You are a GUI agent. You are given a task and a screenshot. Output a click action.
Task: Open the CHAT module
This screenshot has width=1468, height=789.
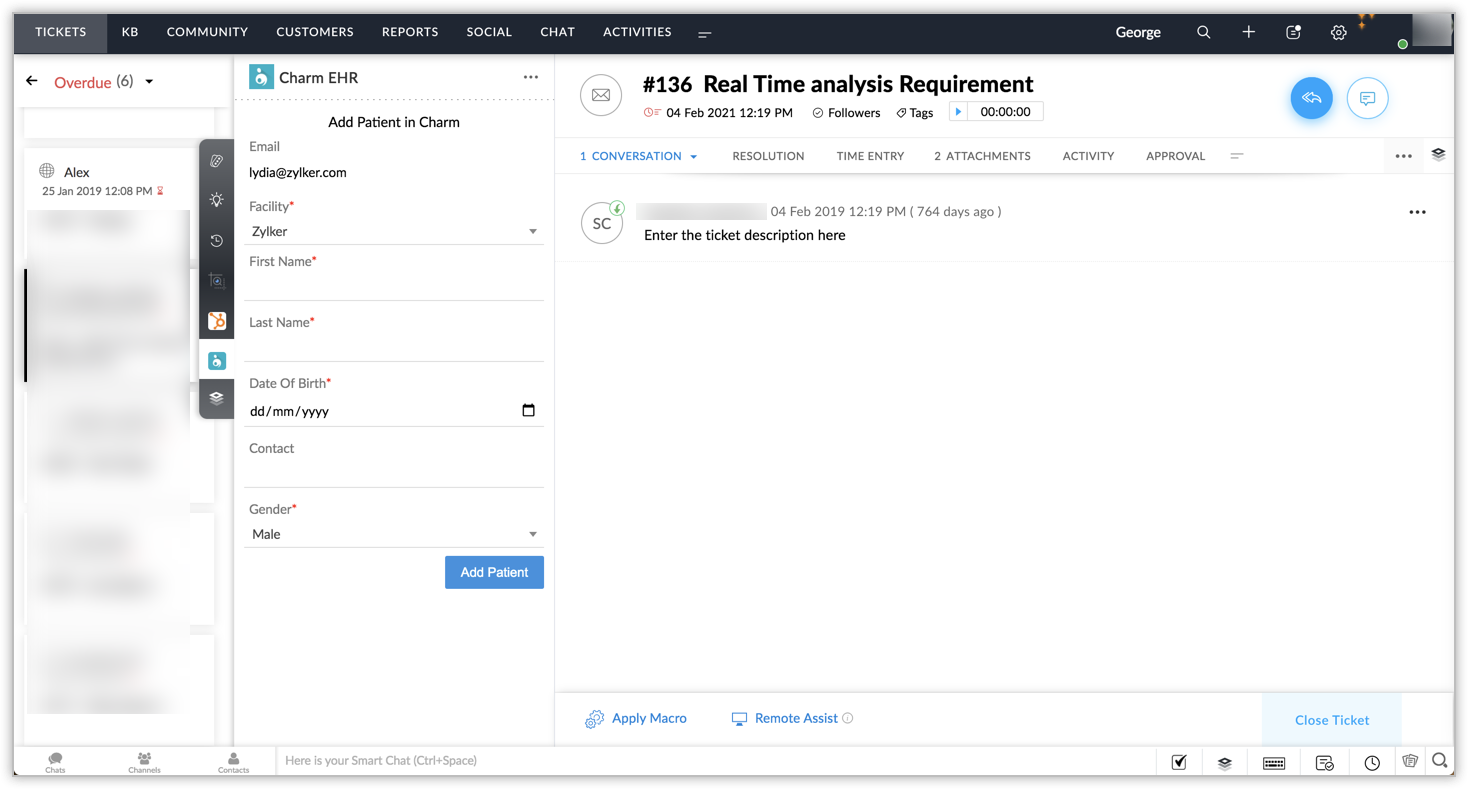point(557,32)
